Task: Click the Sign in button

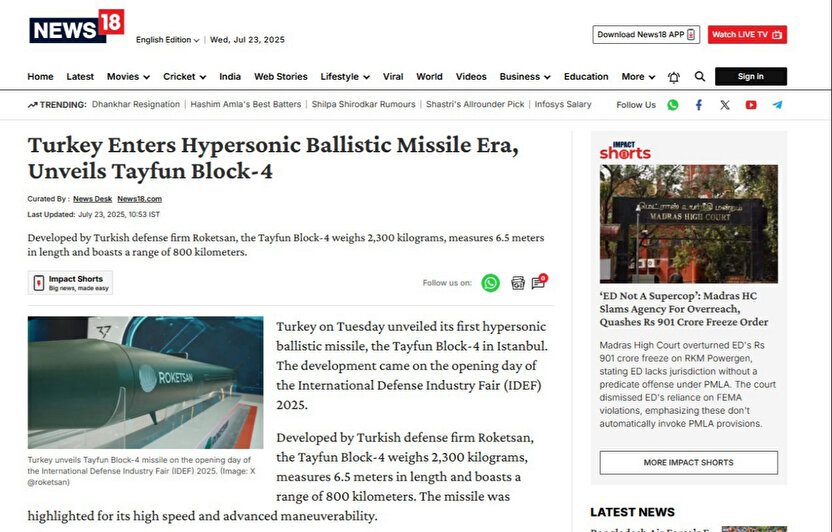Action: pos(751,76)
